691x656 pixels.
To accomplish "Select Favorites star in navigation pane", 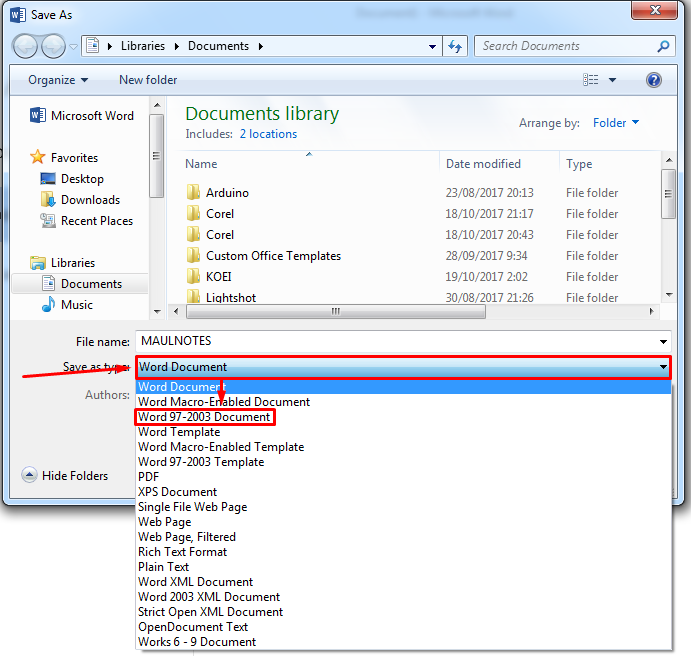I will coord(37,157).
